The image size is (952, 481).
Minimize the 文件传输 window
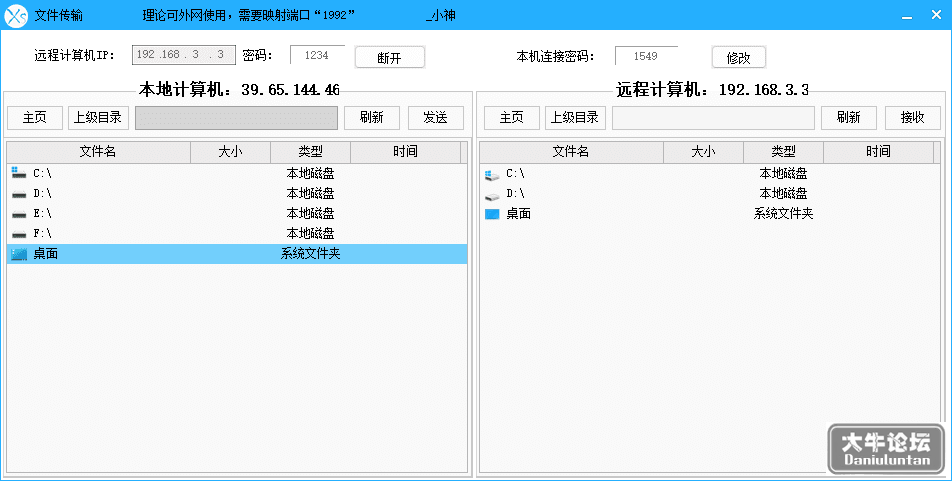click(907, 16)
